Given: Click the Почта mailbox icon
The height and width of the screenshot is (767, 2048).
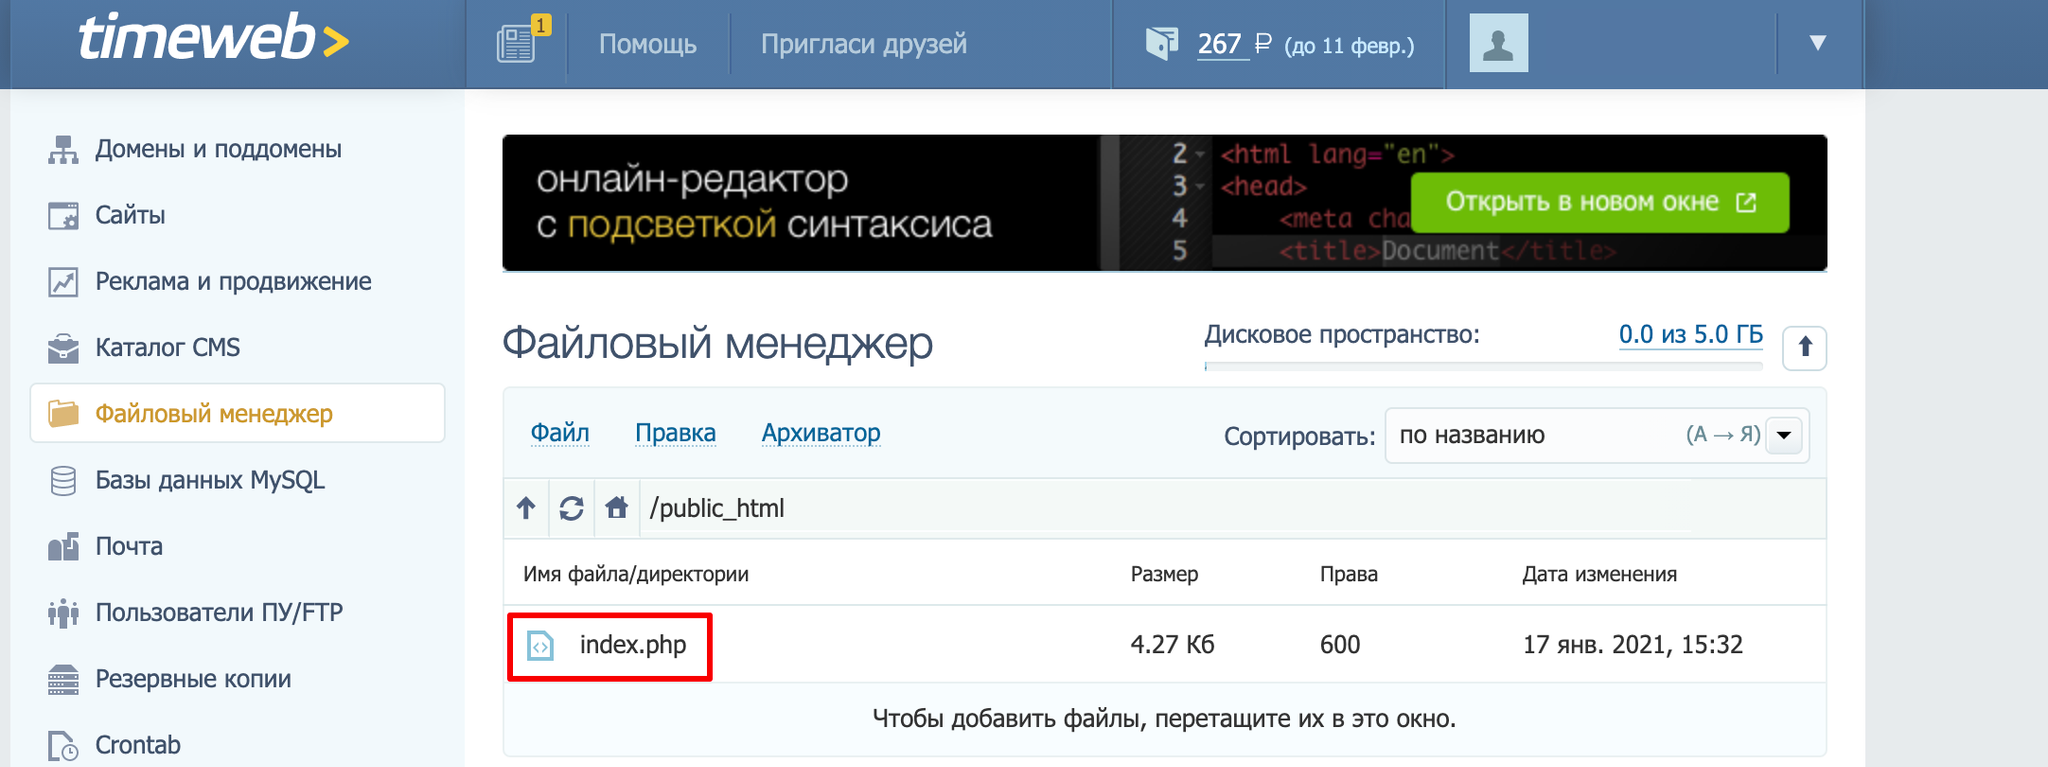Looking at the screenshot, I should 63,546.
